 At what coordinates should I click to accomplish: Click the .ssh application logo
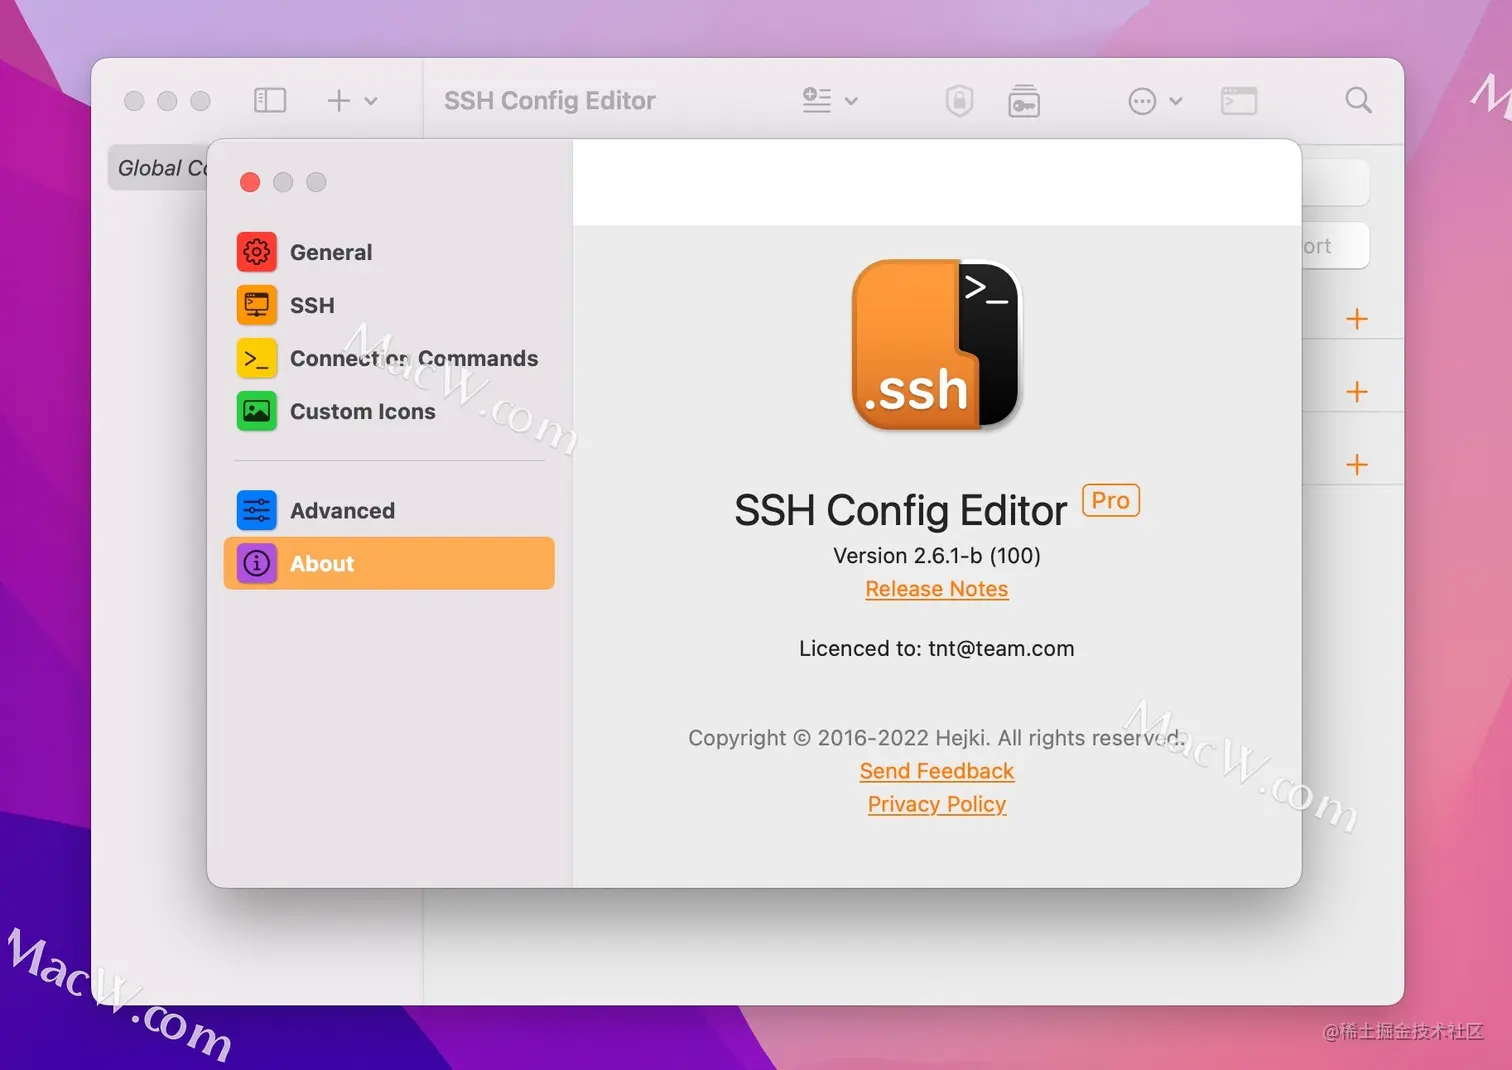pos(937,345)
